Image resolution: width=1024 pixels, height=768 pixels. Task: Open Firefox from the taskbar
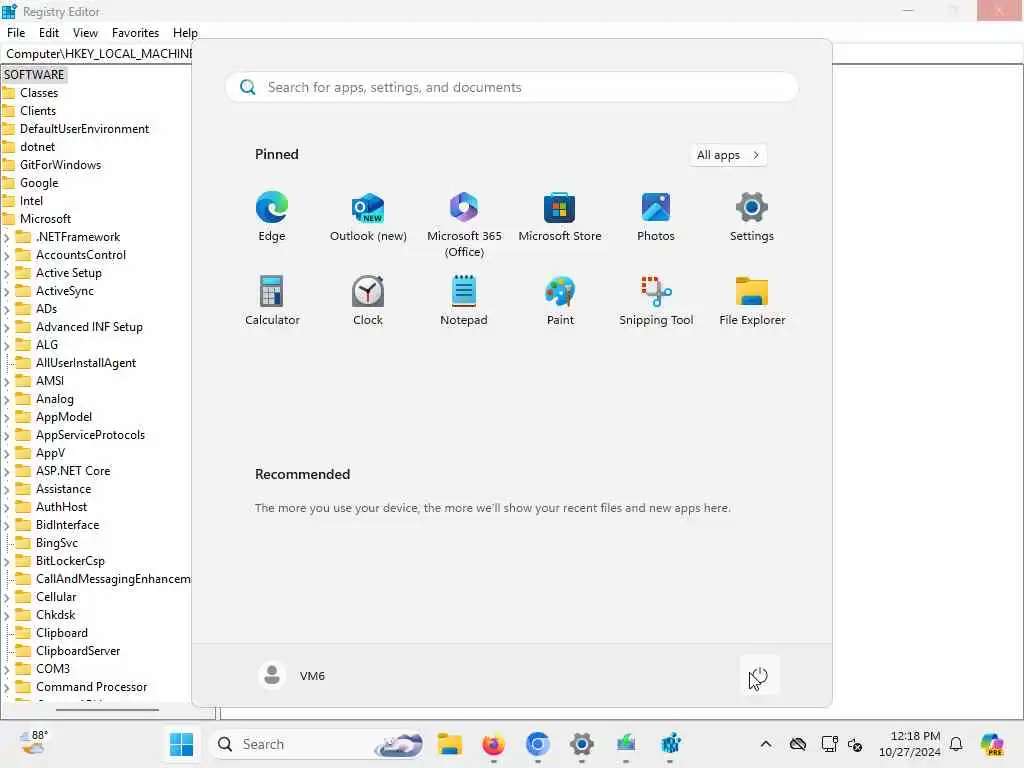493,744
